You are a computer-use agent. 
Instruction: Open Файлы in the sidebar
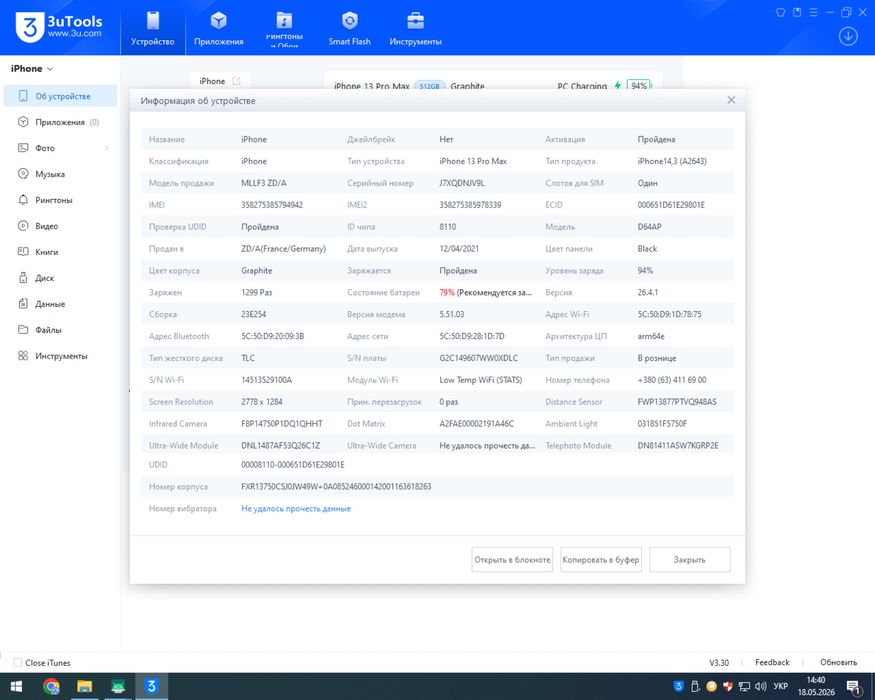(60, 330)
